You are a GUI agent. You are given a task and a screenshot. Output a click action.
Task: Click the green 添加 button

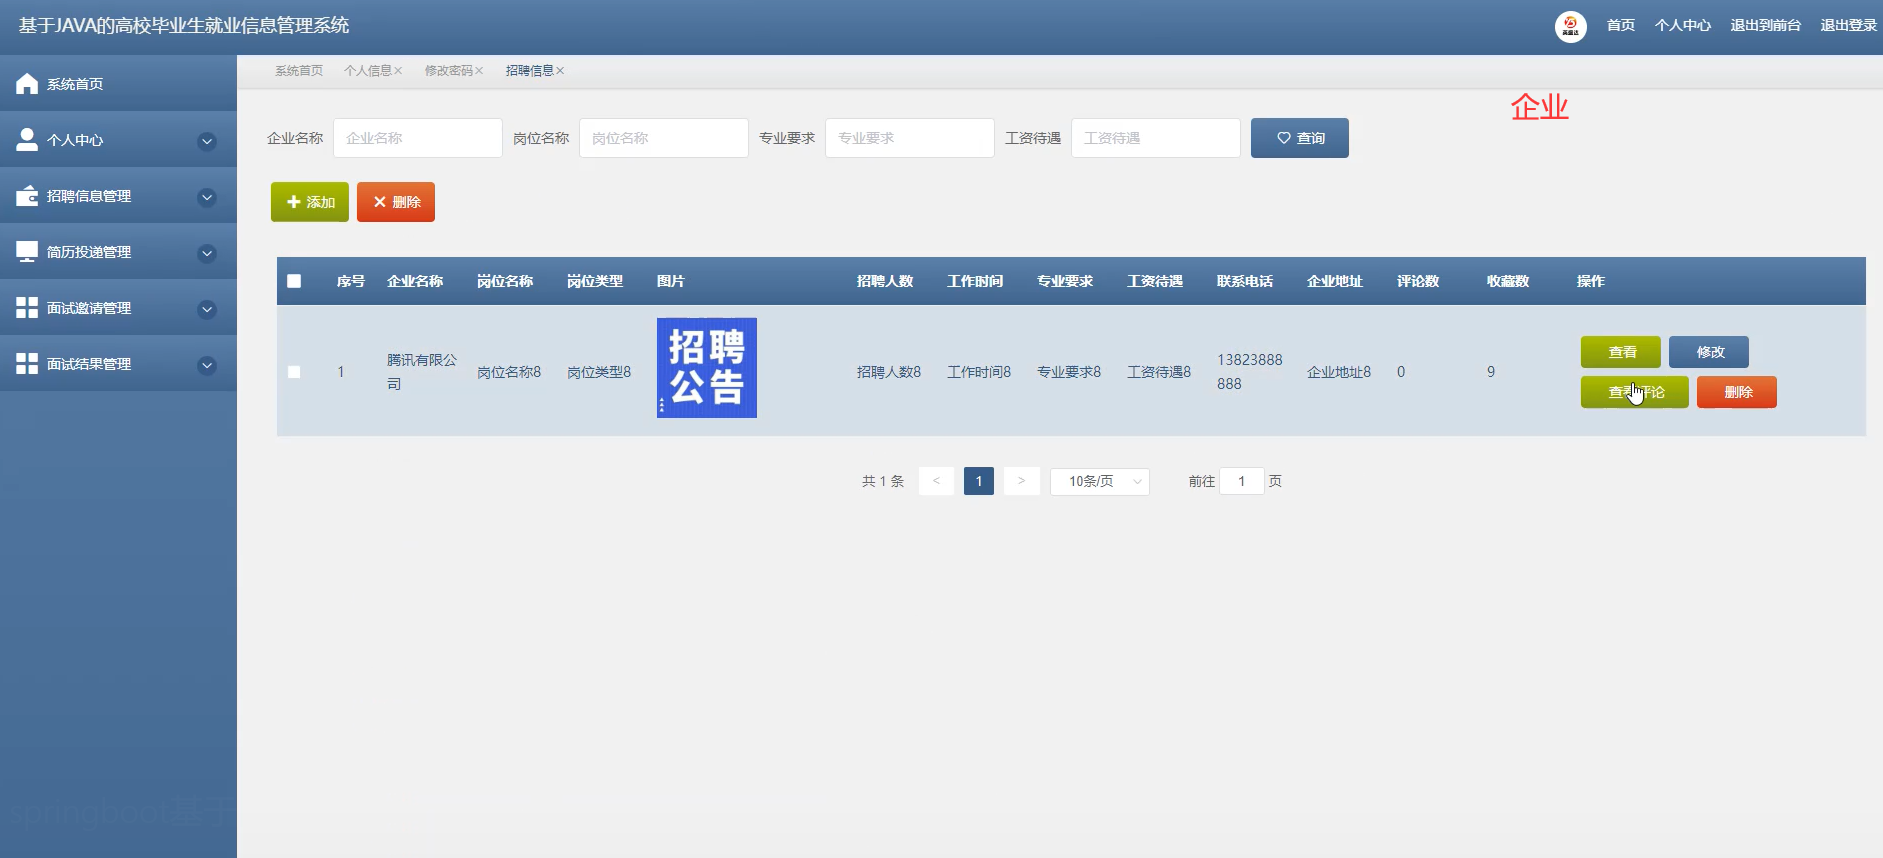tap(310, 202)
